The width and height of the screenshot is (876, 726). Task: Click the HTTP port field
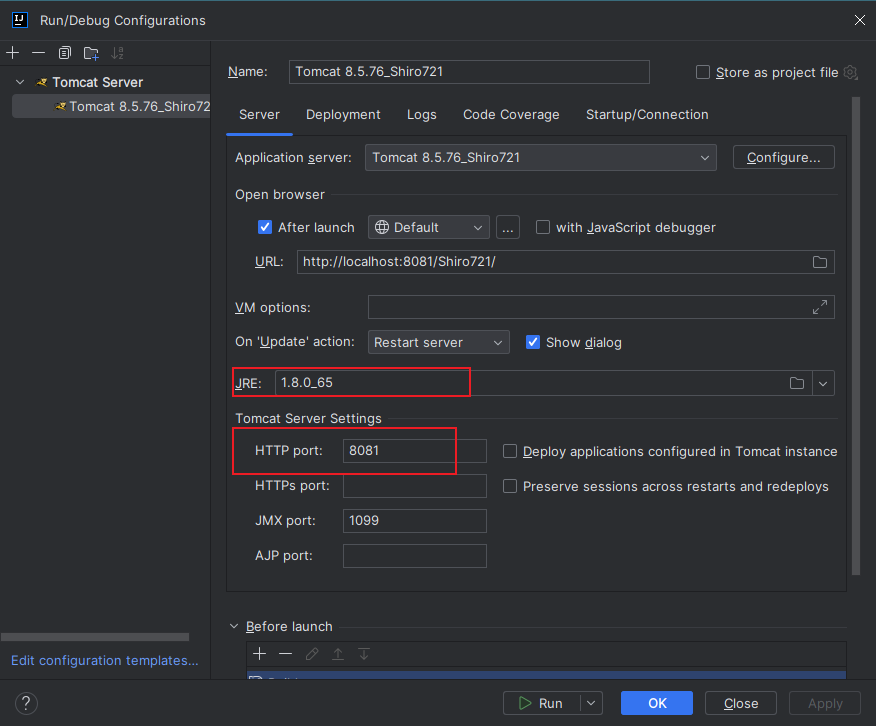[415, 451]
